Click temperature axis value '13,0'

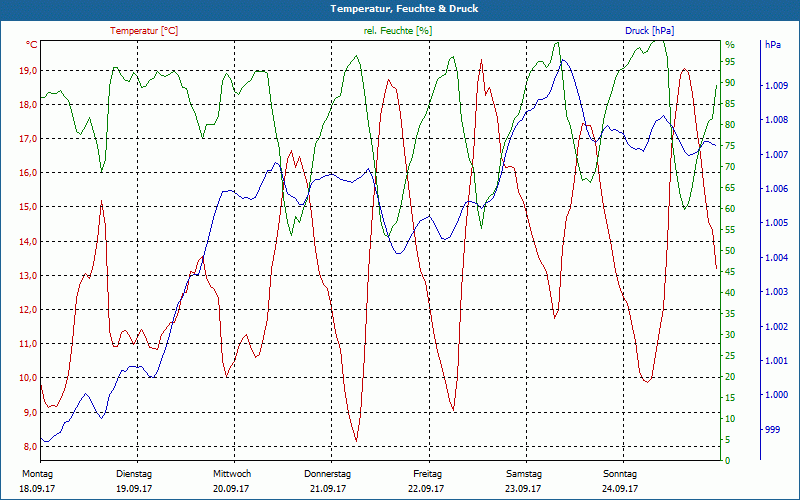[28, 276]
